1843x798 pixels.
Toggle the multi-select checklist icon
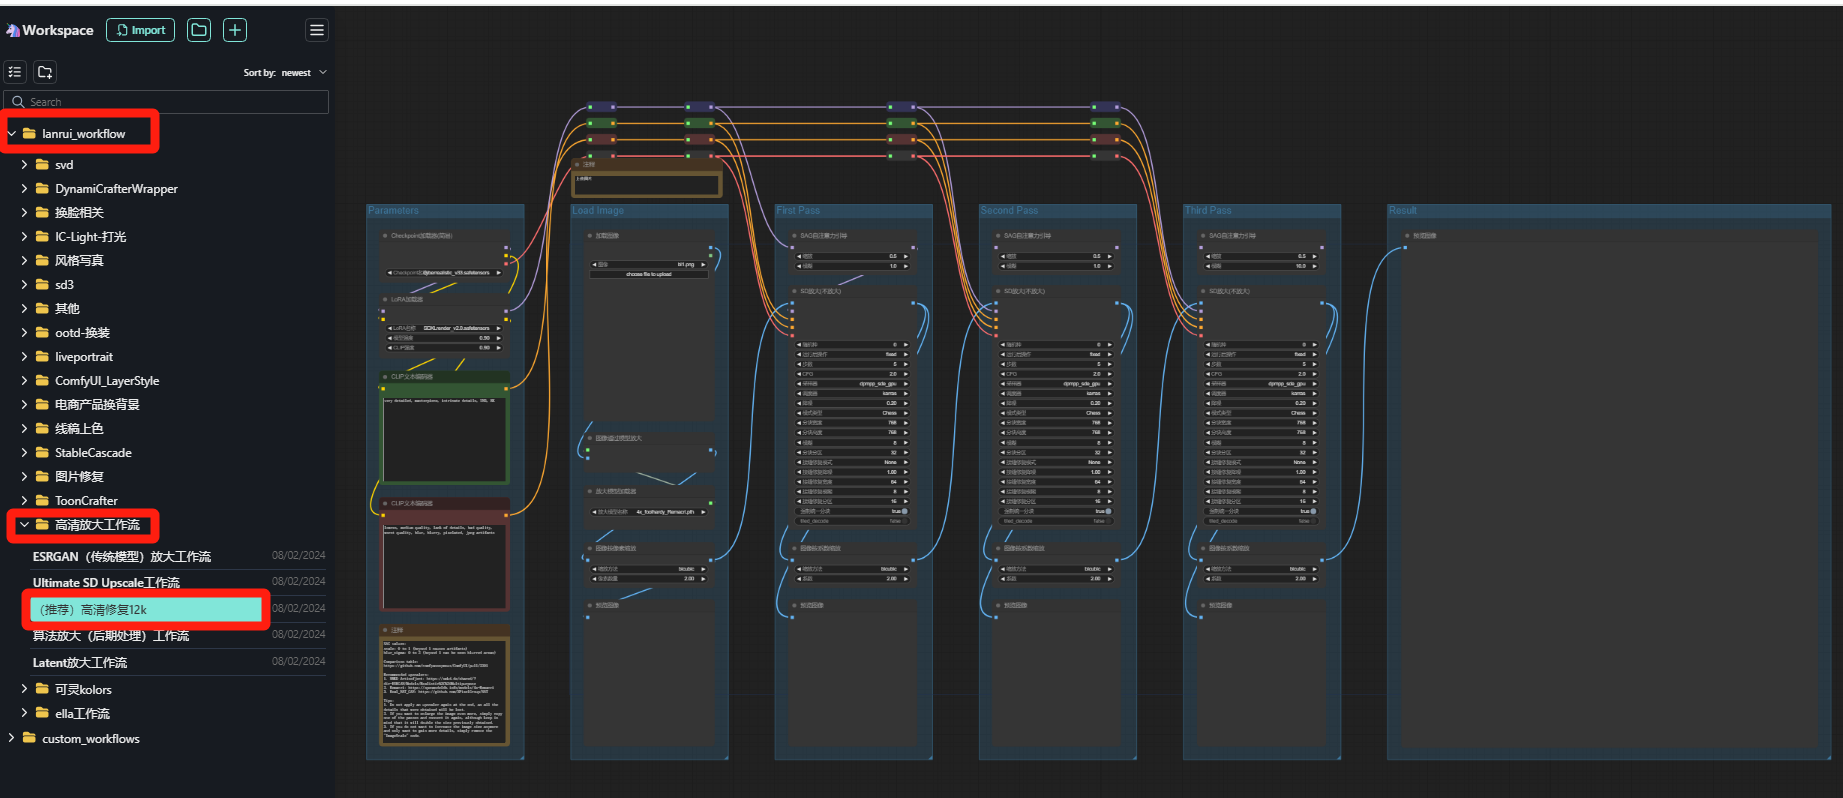(15, 72)
